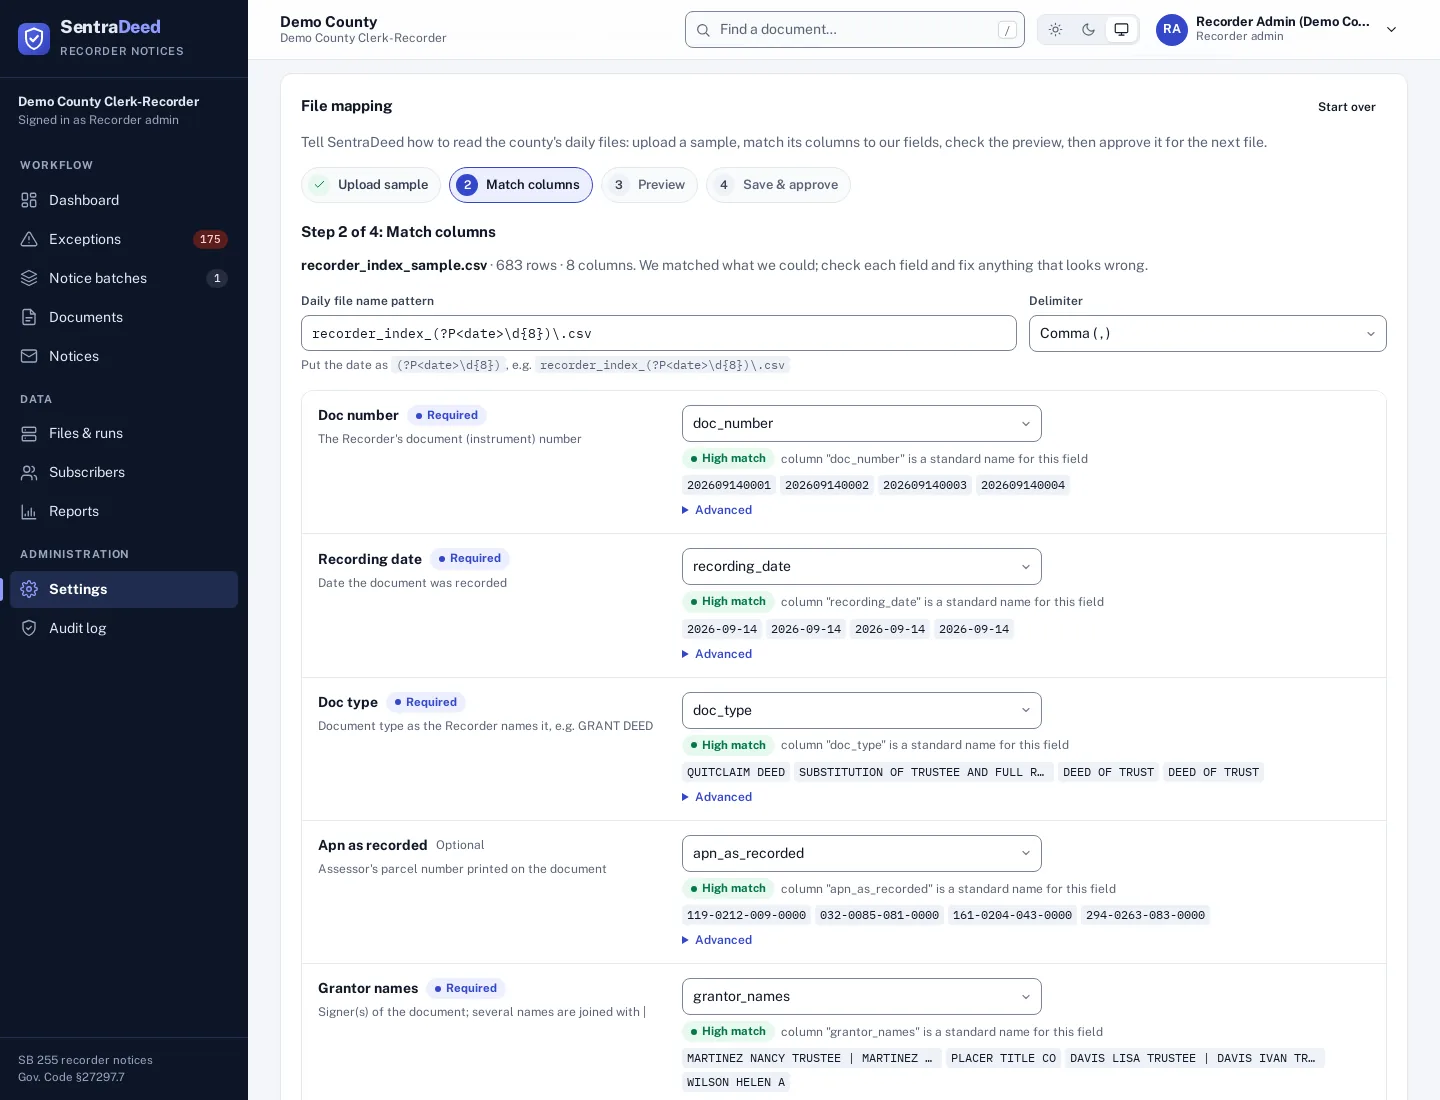Go to the Save & approve step
The width and height of the screenshot is (1440, 1100).
click(778, 185)
